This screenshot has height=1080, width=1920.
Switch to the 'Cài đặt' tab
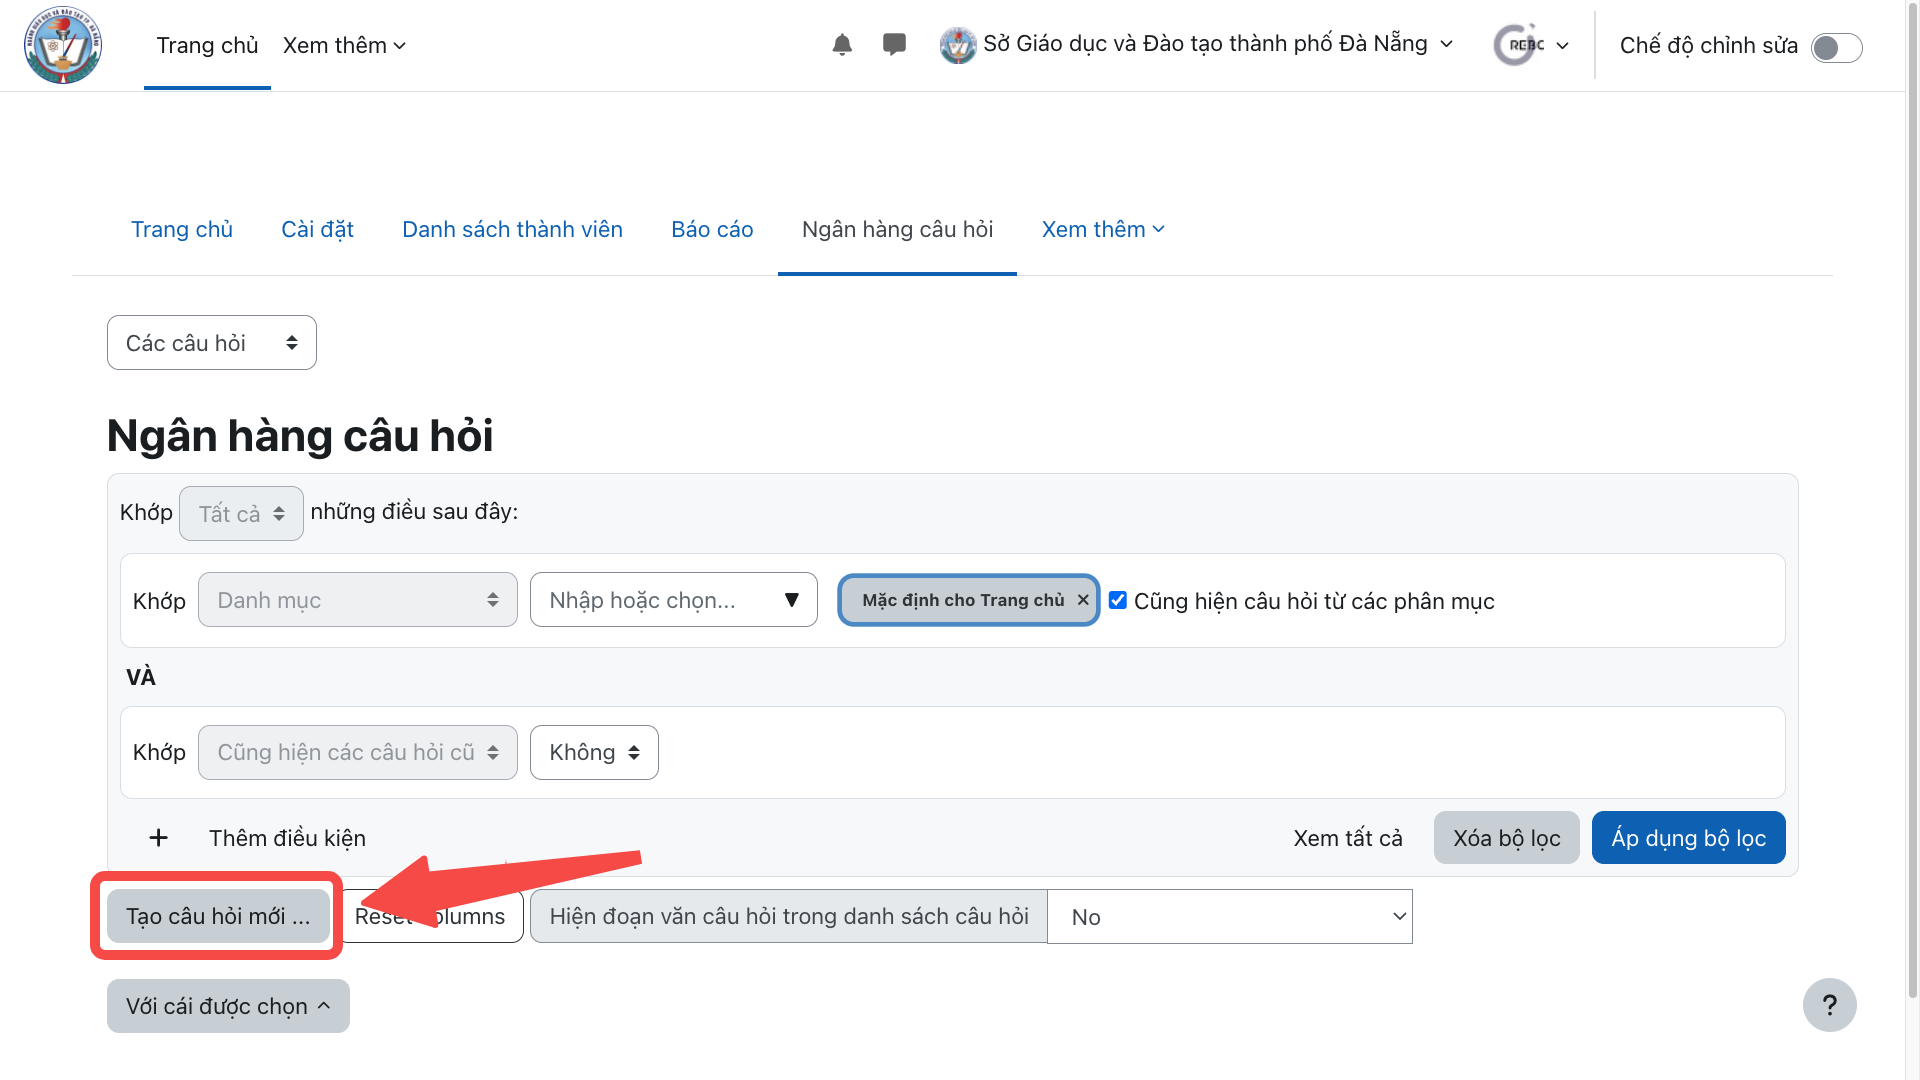[317, 230]
